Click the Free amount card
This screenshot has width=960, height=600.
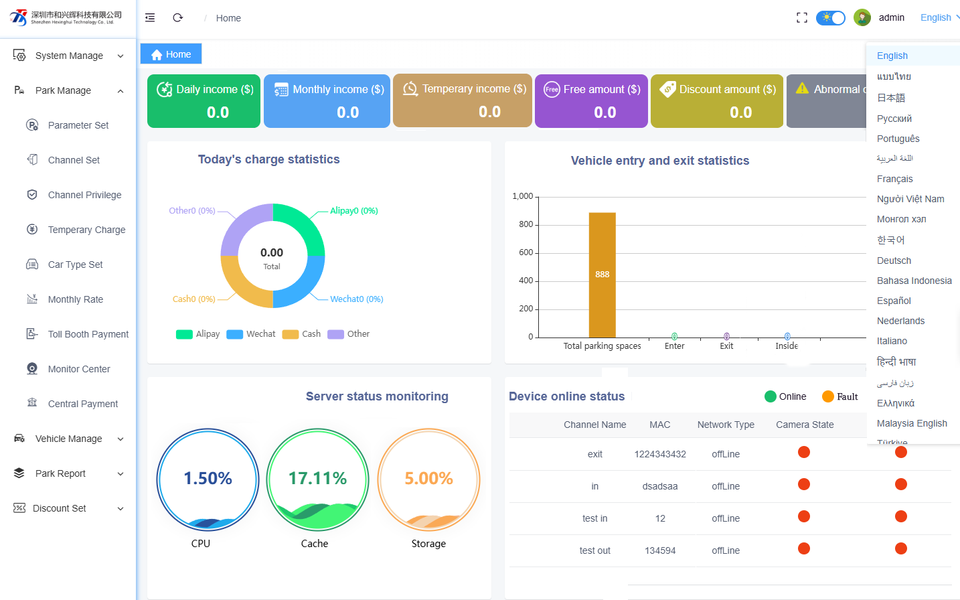tap(591, 101)
